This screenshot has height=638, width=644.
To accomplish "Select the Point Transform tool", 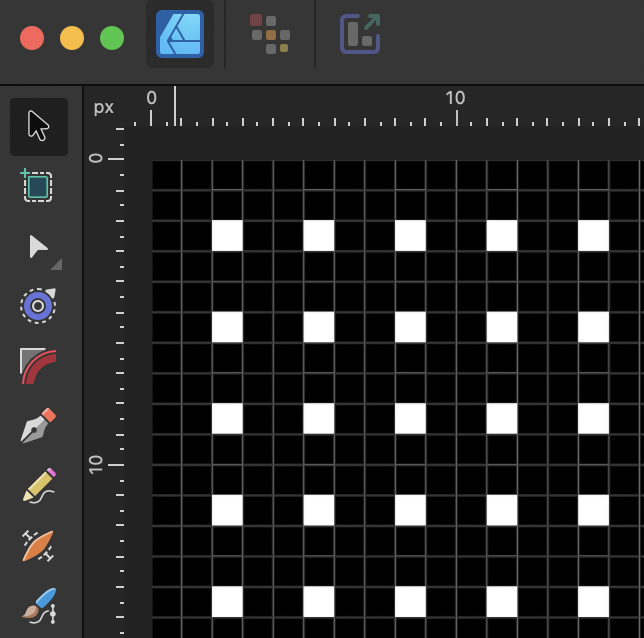I will tap(38, 306).
